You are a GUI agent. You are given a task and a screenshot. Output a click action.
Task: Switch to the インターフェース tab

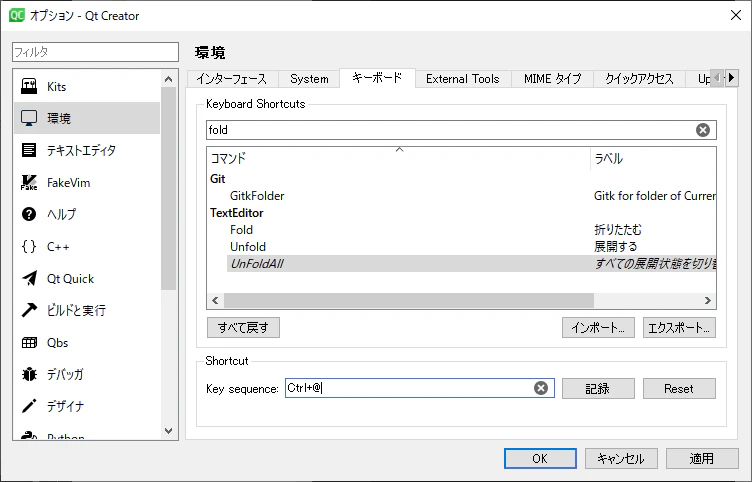232,79
